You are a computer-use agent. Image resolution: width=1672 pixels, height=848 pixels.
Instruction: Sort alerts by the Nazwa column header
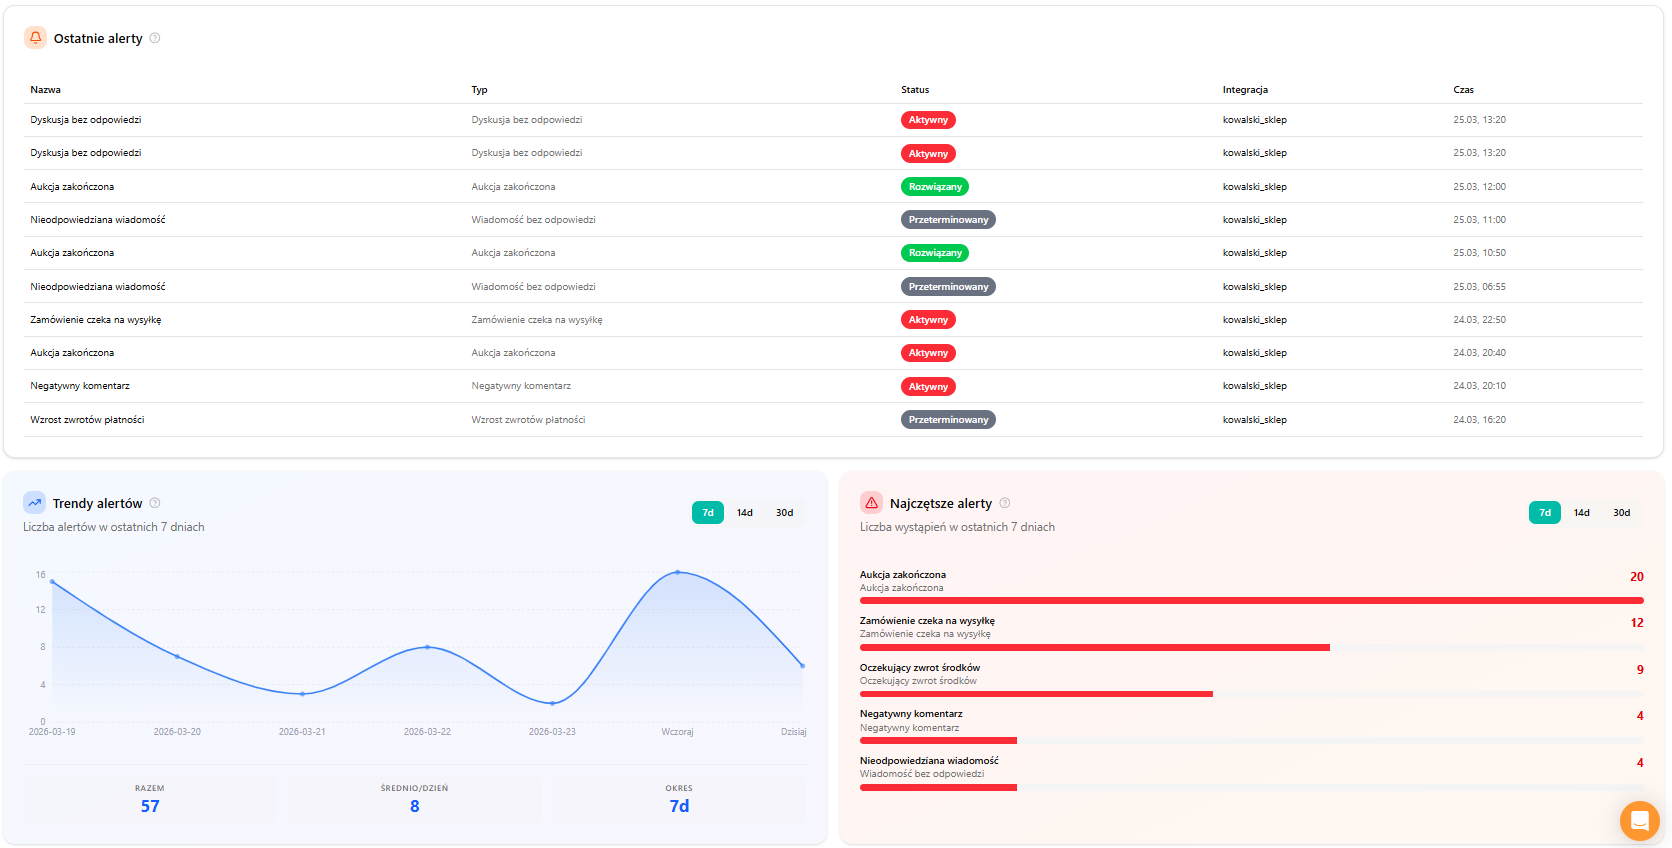click(46, 90)
